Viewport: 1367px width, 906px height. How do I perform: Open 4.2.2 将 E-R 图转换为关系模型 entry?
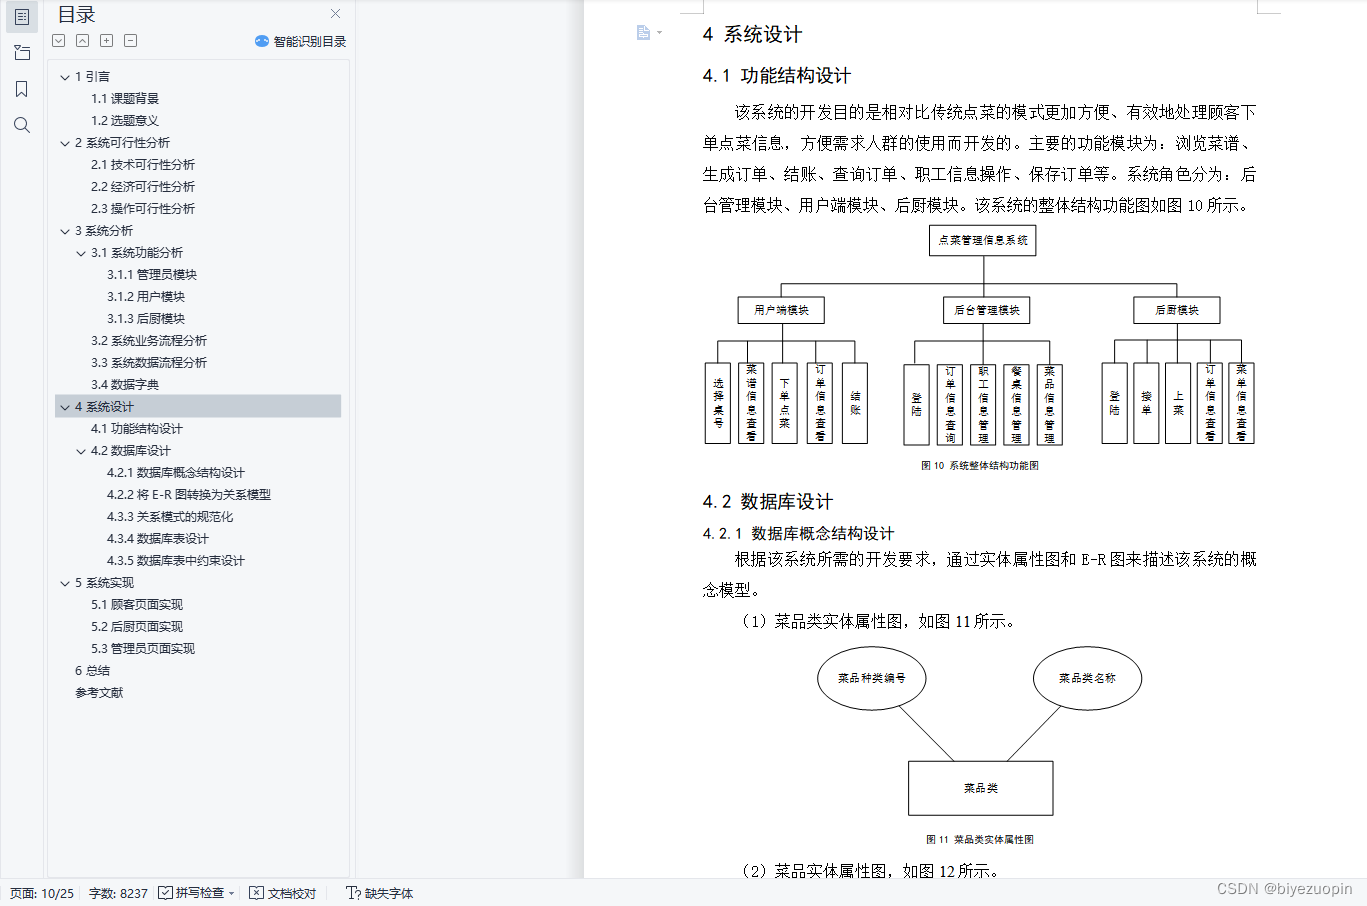coord(189,495)
